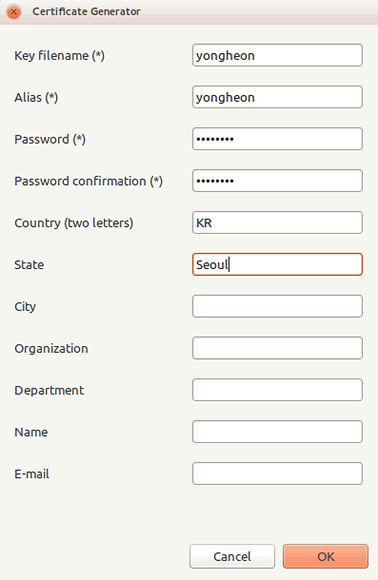Close the Certificate Generator dialog
The width and height of the screenshot is (378, 580).
14,12
